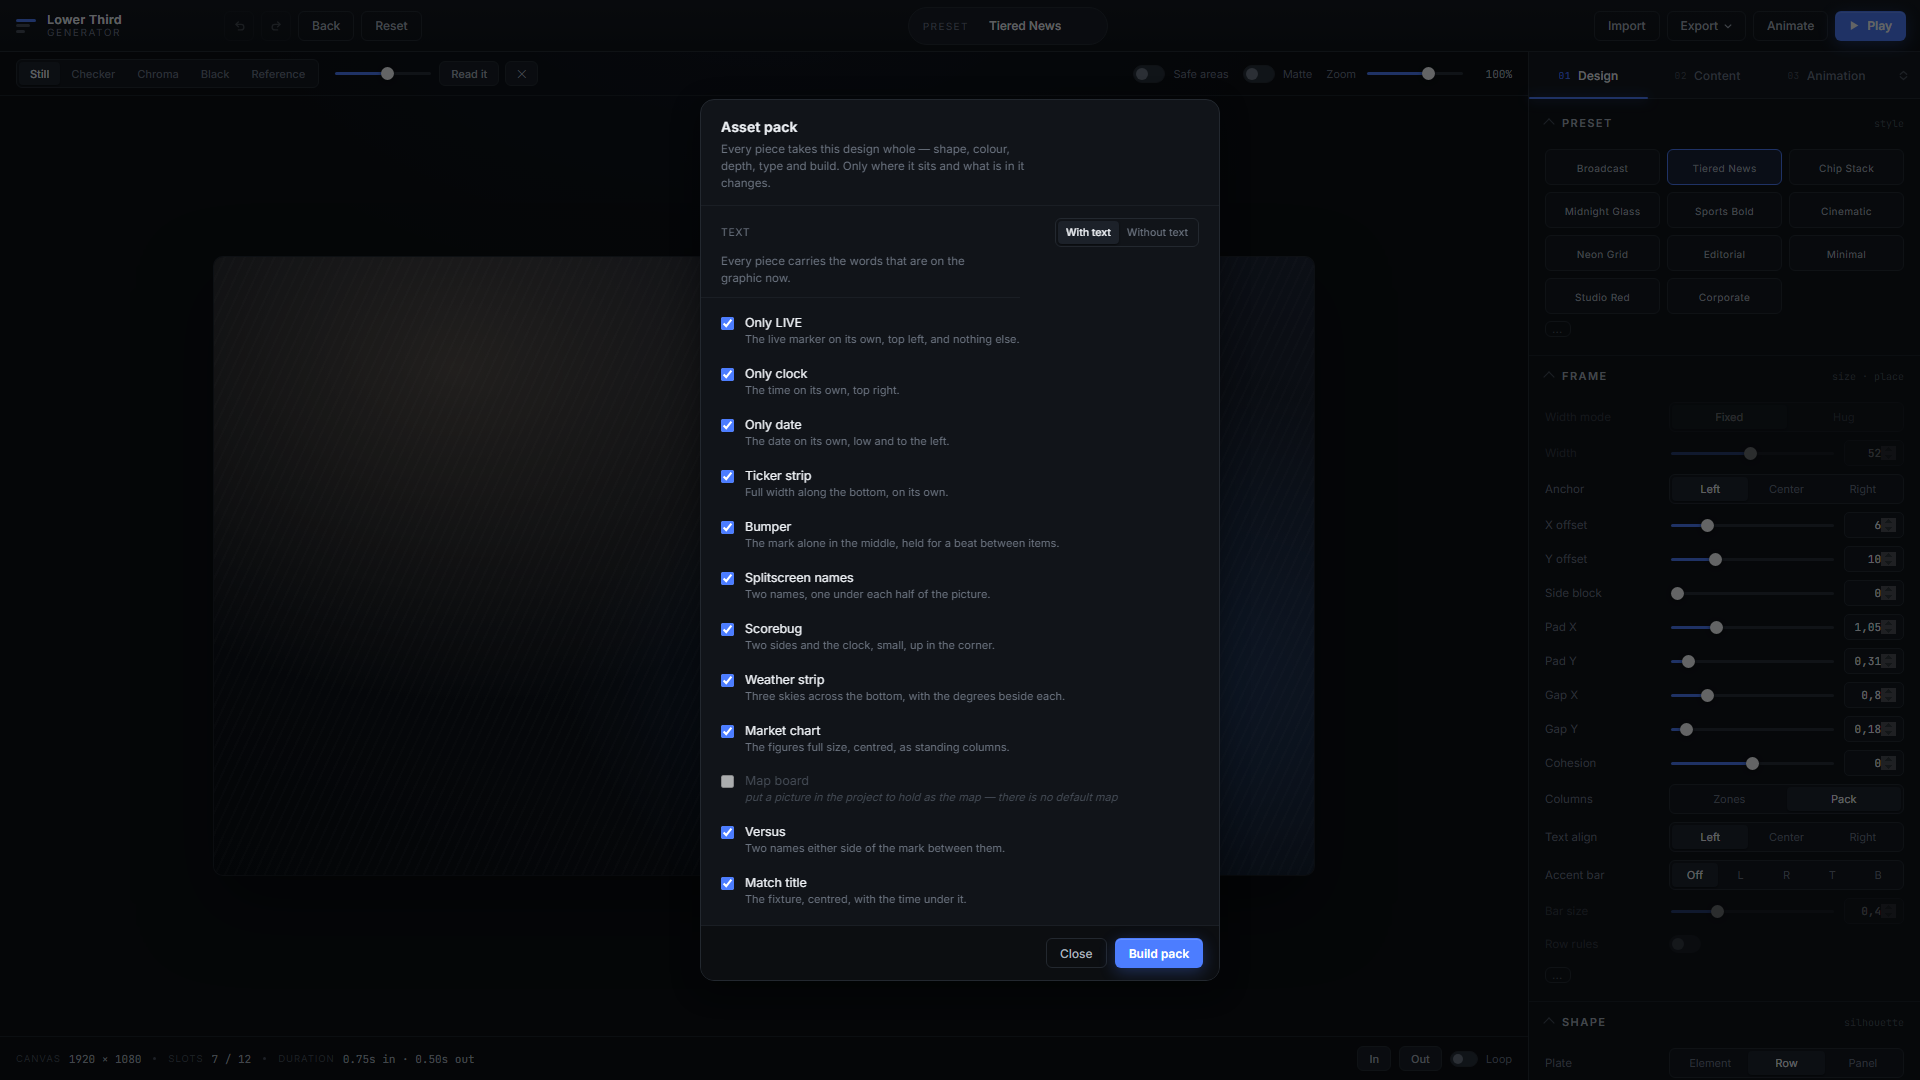Click the Lower Third Generator logo icon
The width and height of the screenshot is (1920, 1080).
(x=26, y=26)
